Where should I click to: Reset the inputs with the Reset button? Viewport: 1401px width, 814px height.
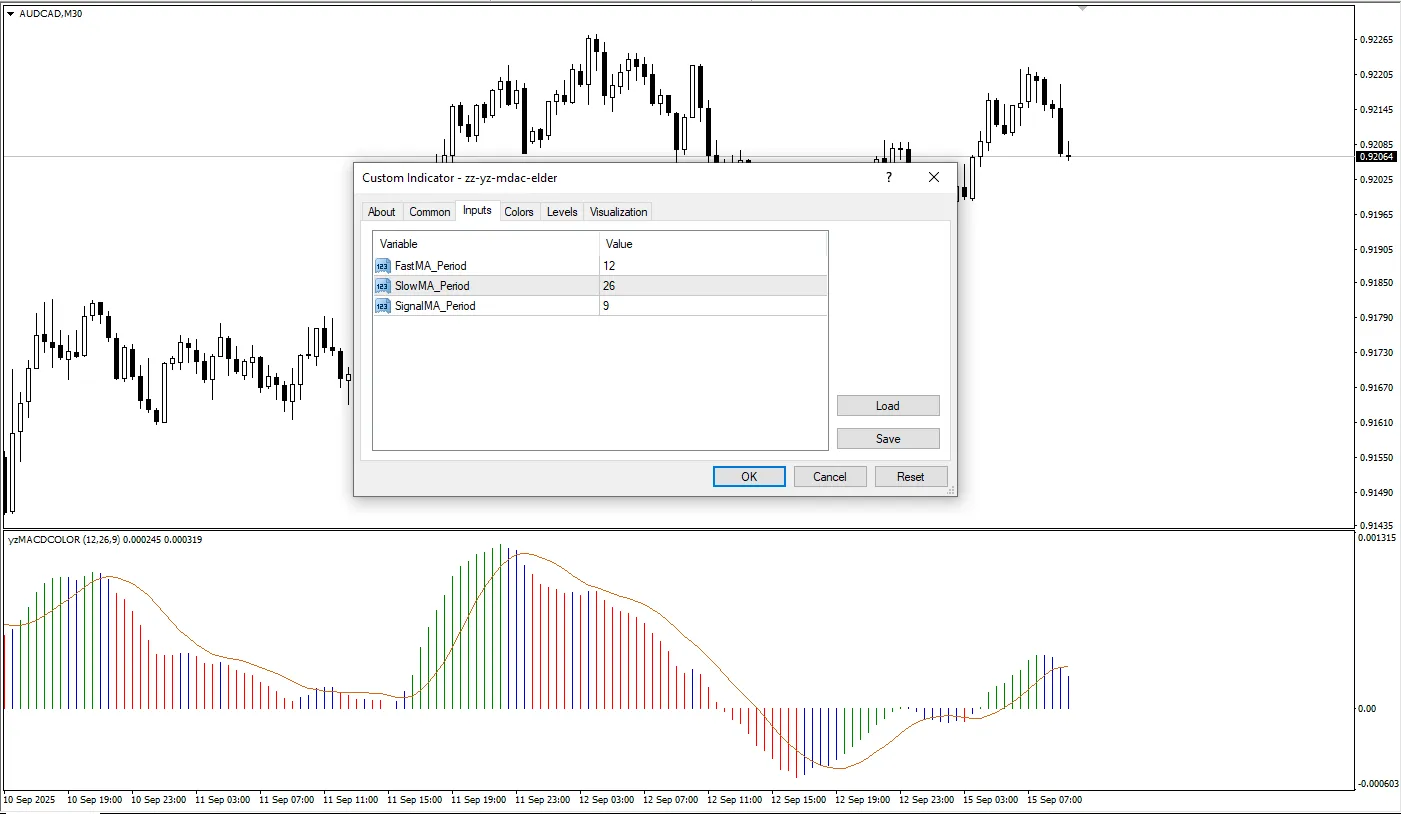click(910, 477)
